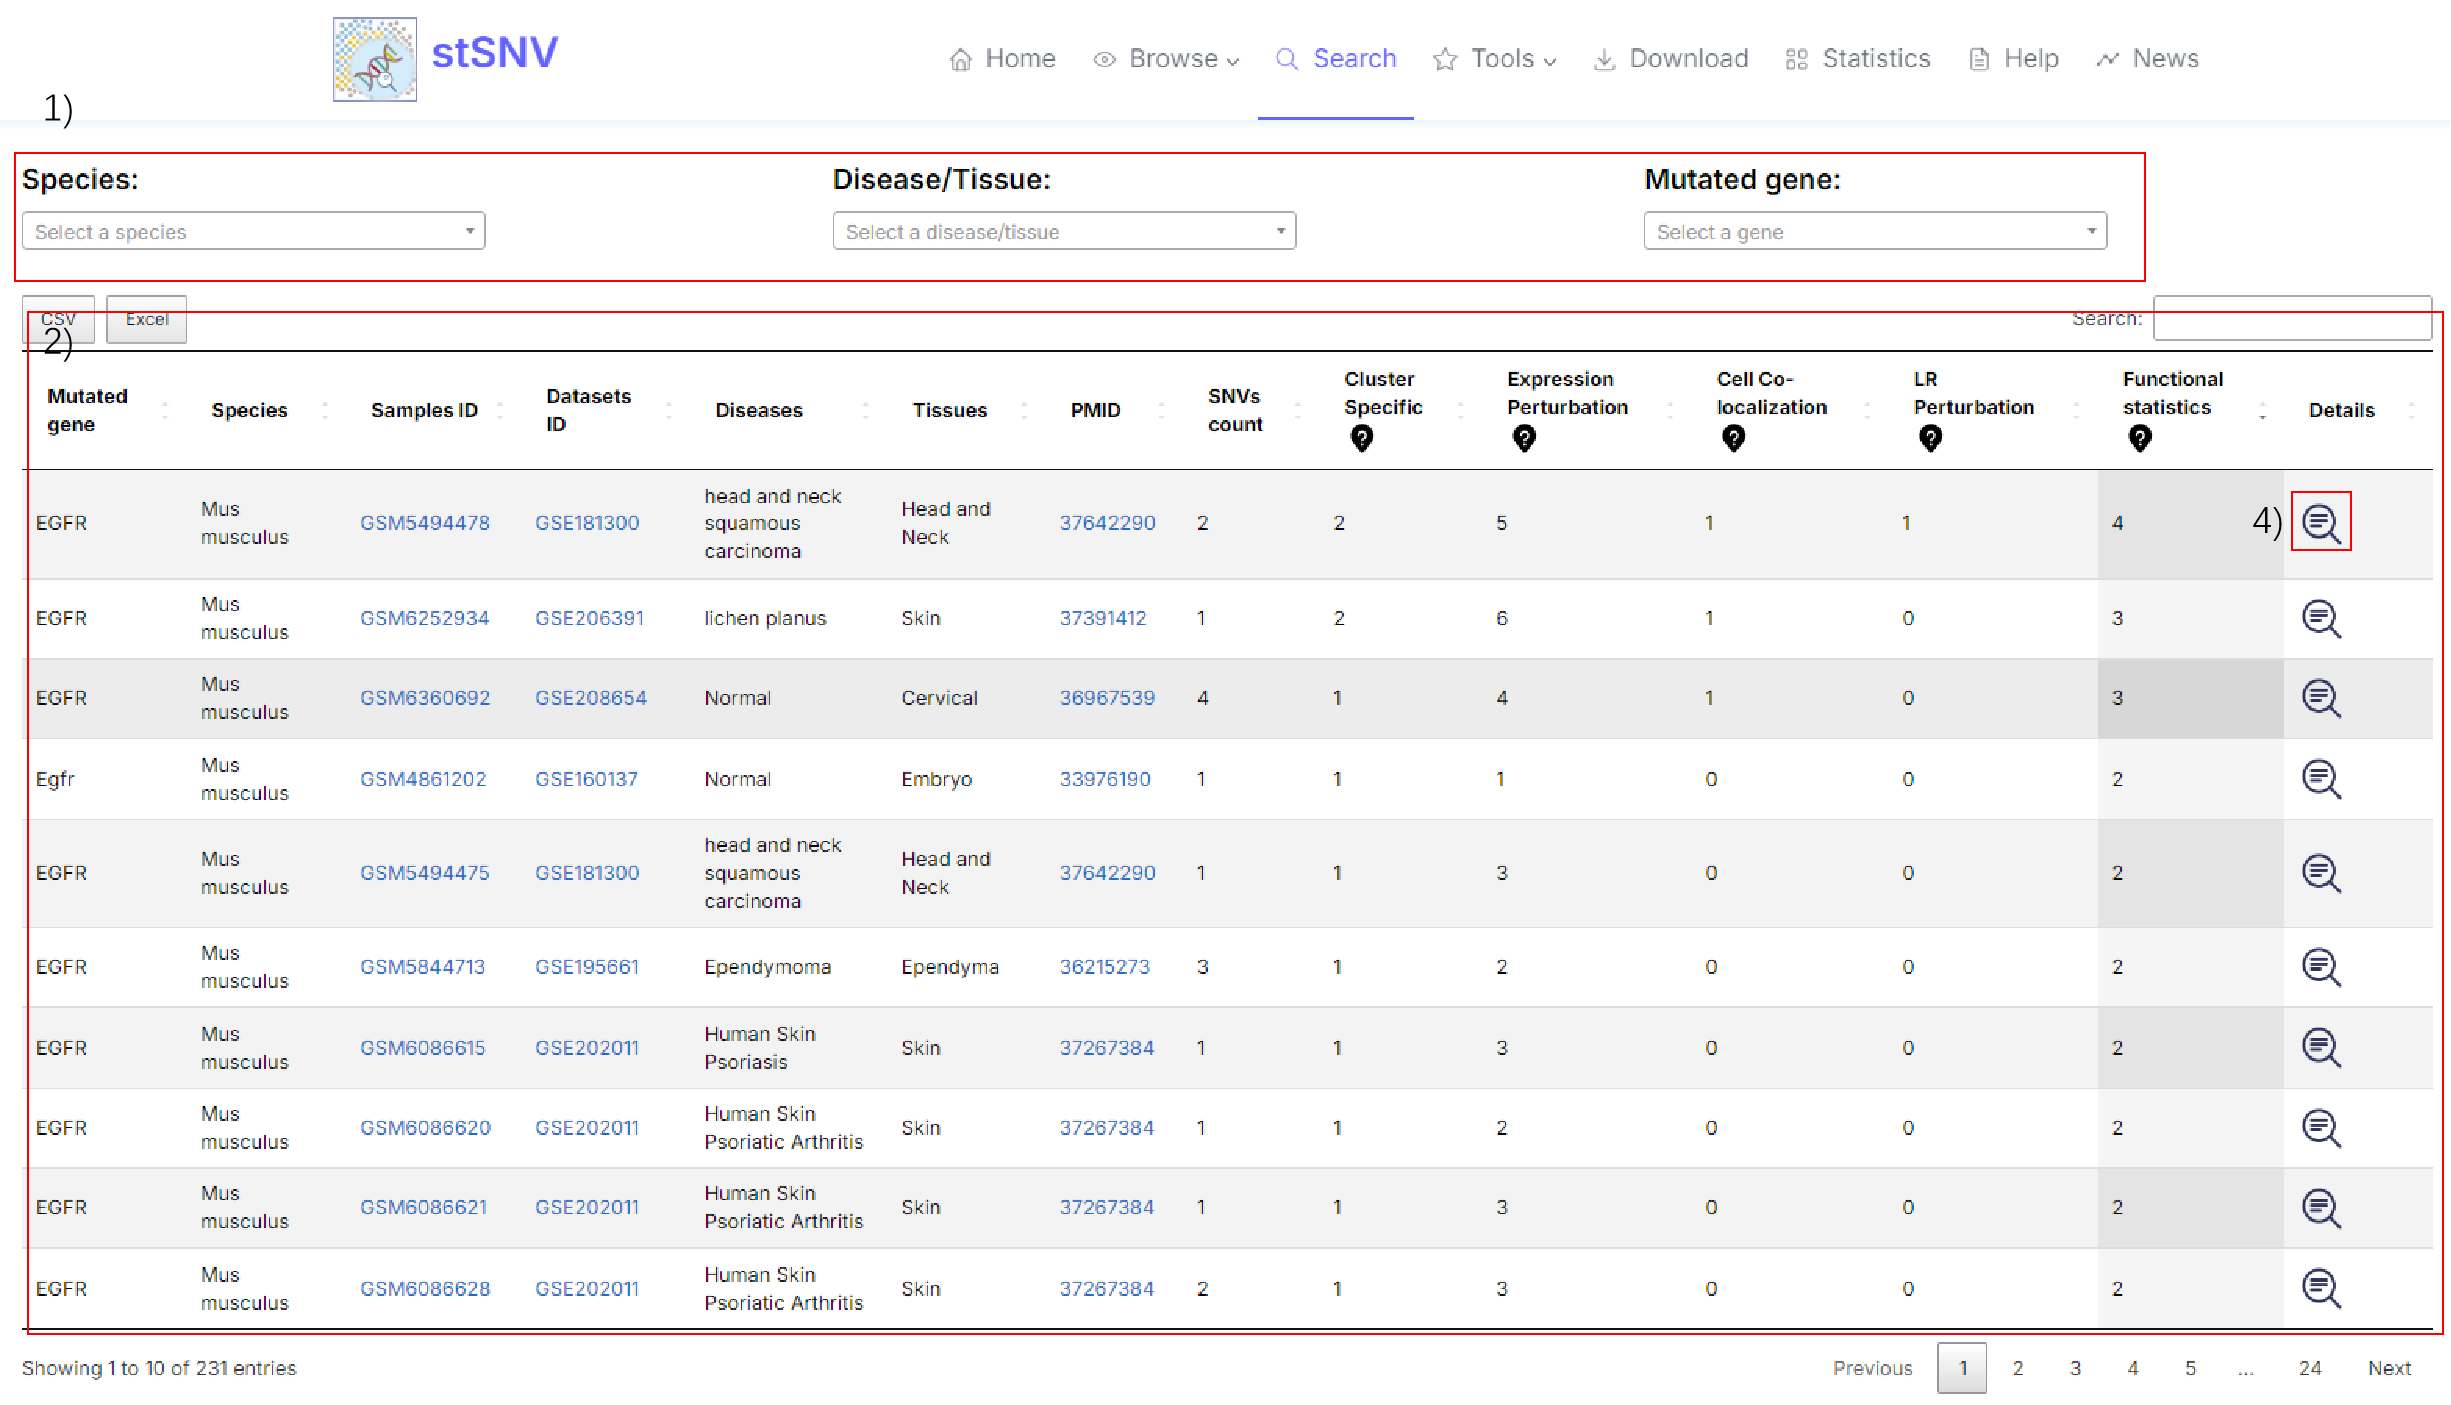Click the LR Perturbation help icon
The image size is (2451, 1405).
pyautogui.click(x=1930, y=438)
